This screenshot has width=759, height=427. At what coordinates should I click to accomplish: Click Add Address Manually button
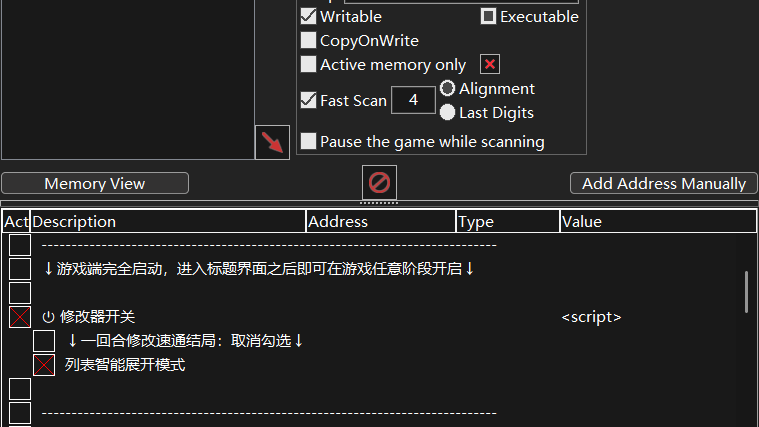[x=664, y=183]
